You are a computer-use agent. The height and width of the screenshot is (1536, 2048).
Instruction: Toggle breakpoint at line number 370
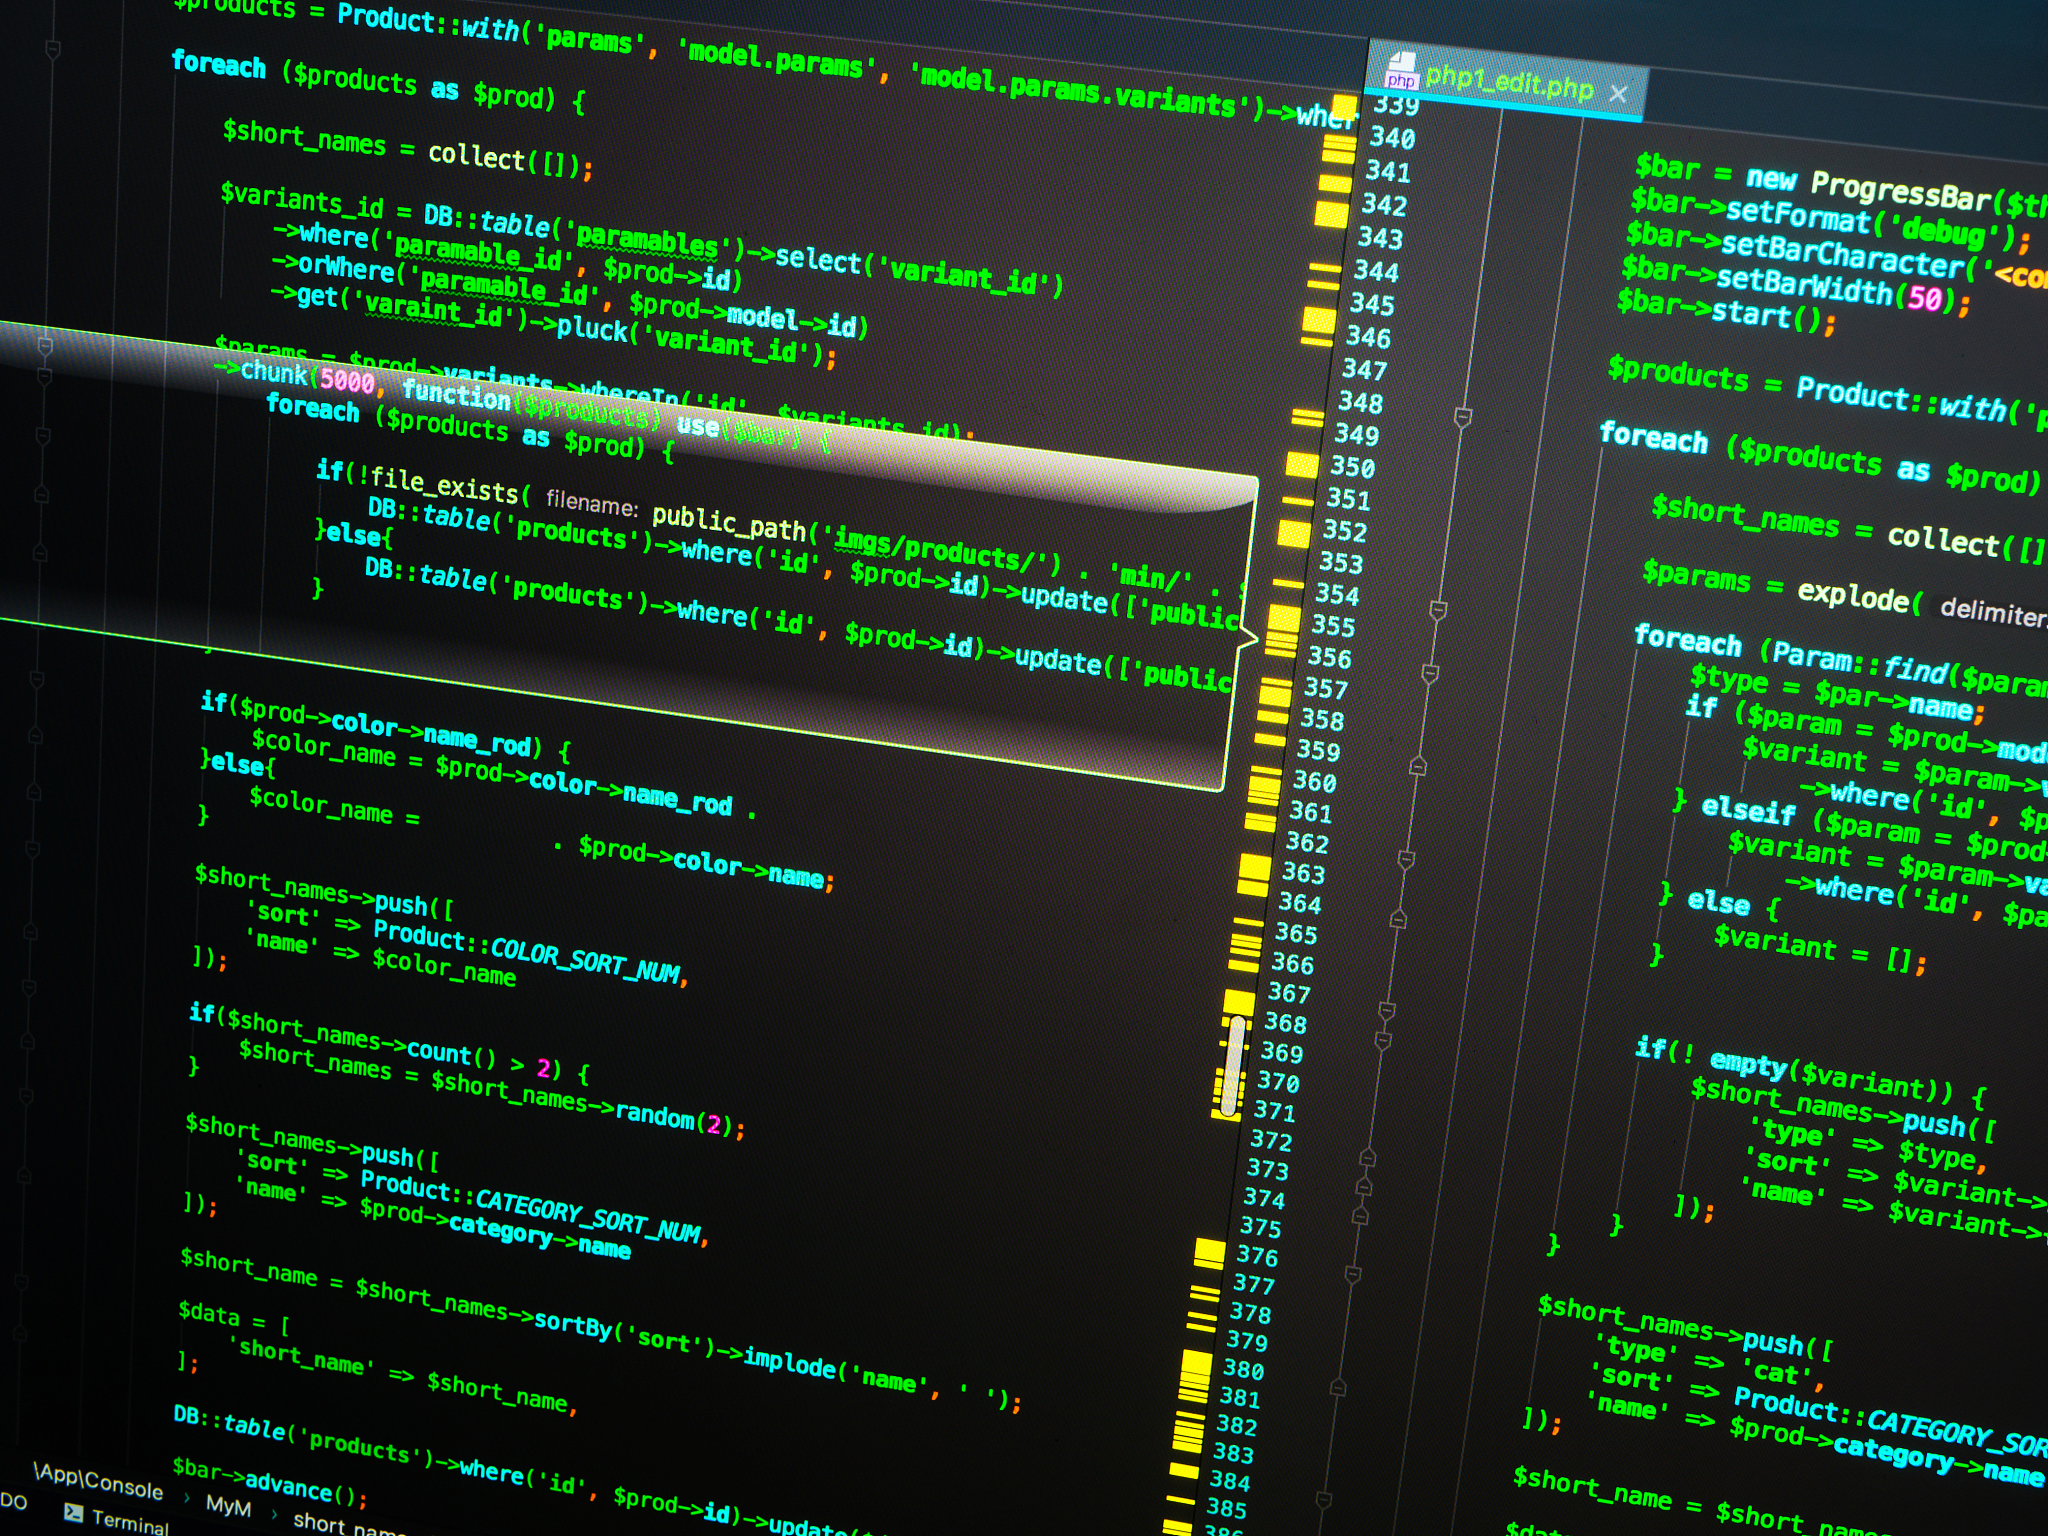1278,1082
